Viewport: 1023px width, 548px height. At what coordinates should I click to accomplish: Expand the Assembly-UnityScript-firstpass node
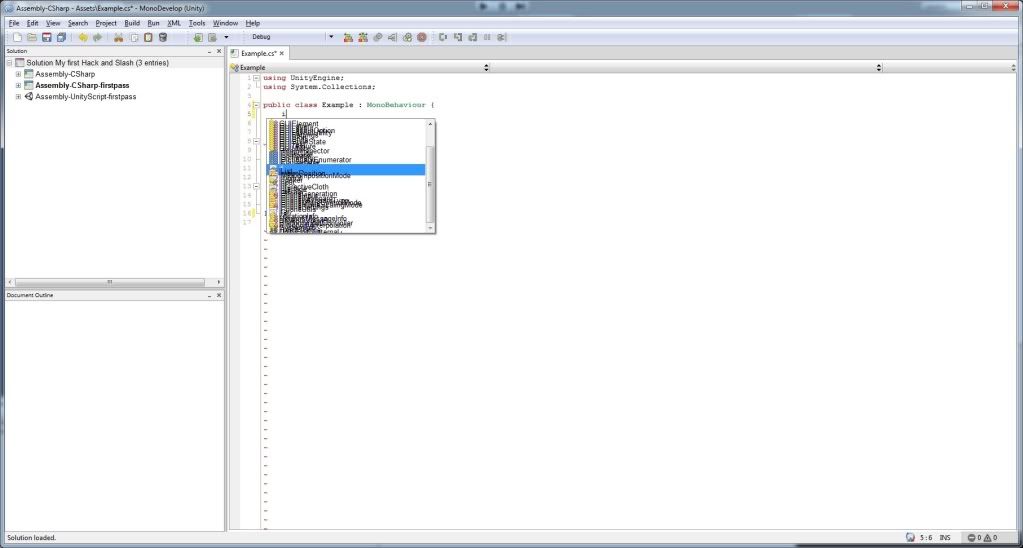coord(18,97)
